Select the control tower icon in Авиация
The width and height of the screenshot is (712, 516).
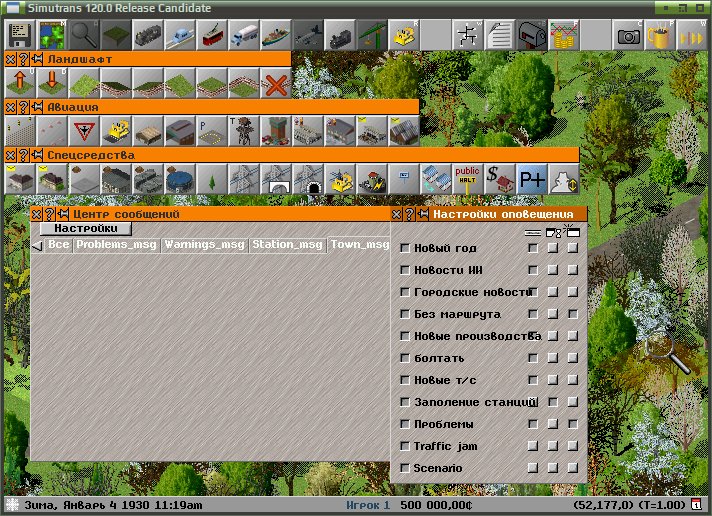(x=244, y=131)
